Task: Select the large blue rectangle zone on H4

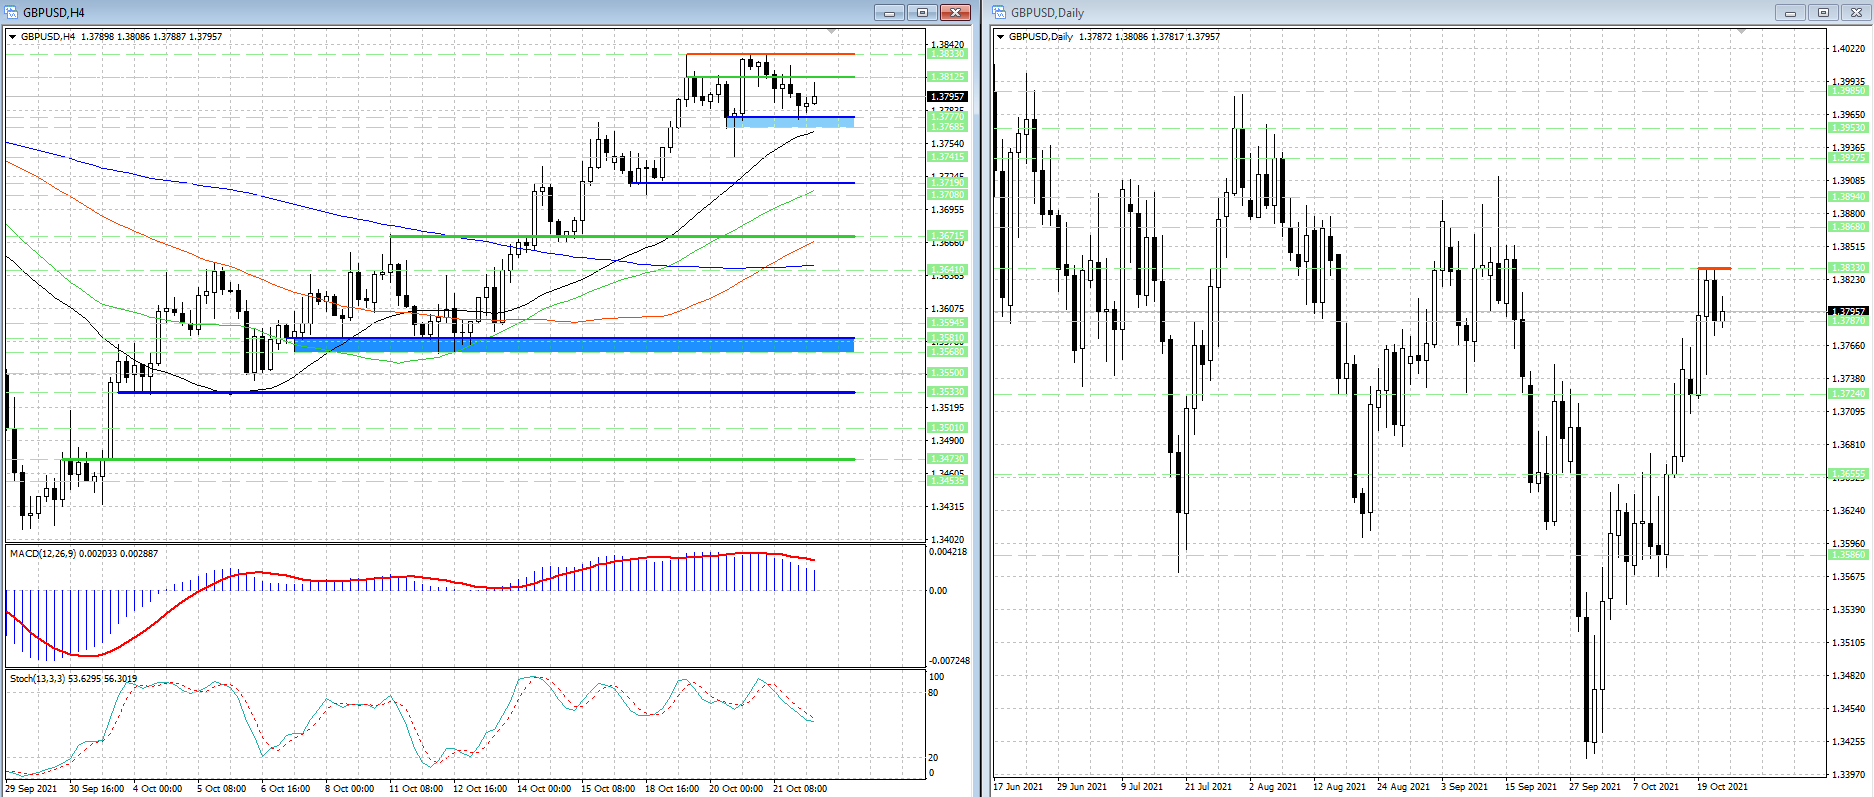Action: coord(574,344)
